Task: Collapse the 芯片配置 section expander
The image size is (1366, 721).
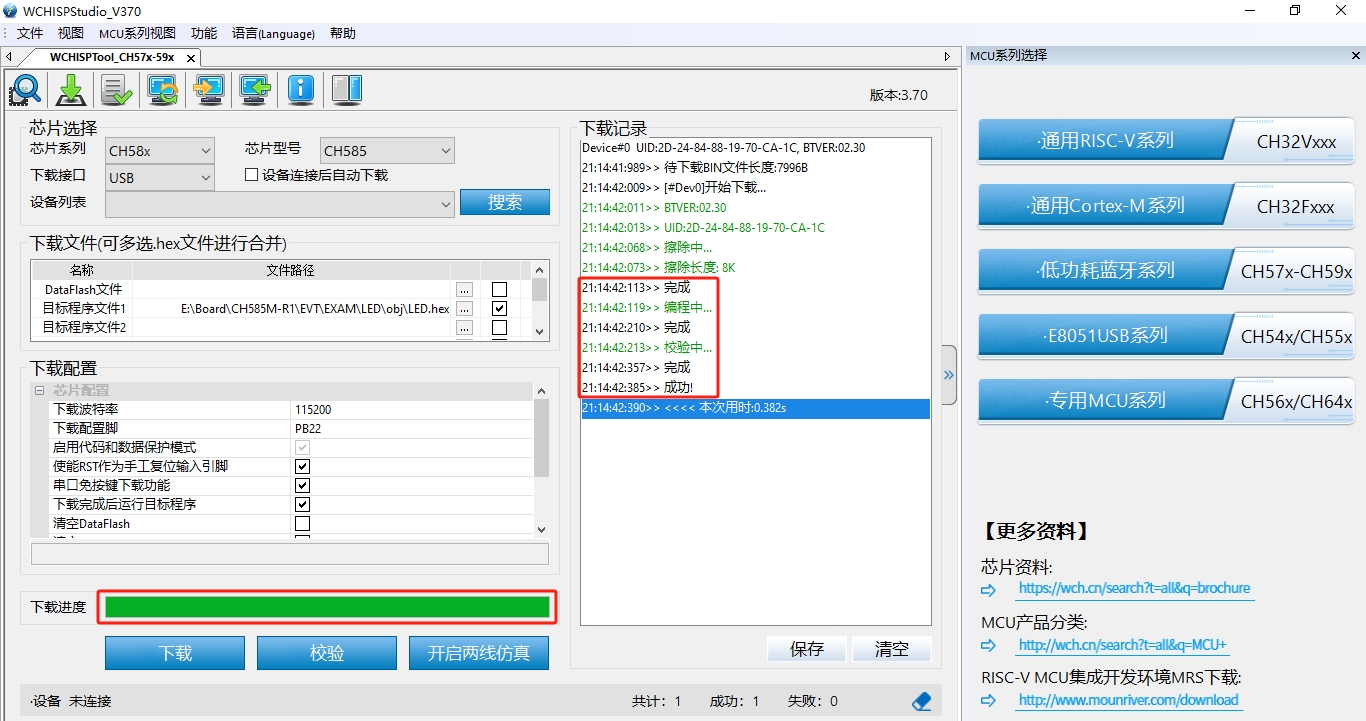Action: [x=40, y=391]
